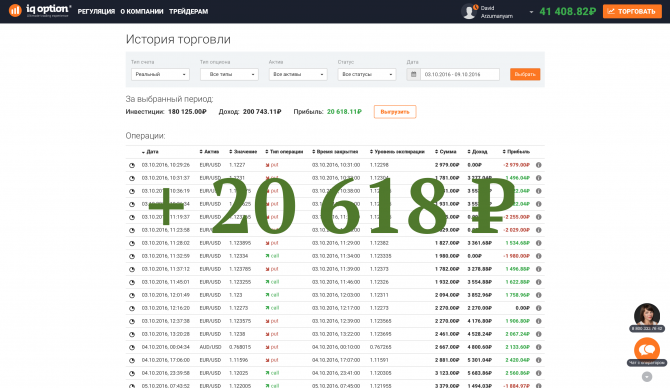Click info icon of 11:32:59 row
Viewport: 670px width, 388px height.
point(538,256)
